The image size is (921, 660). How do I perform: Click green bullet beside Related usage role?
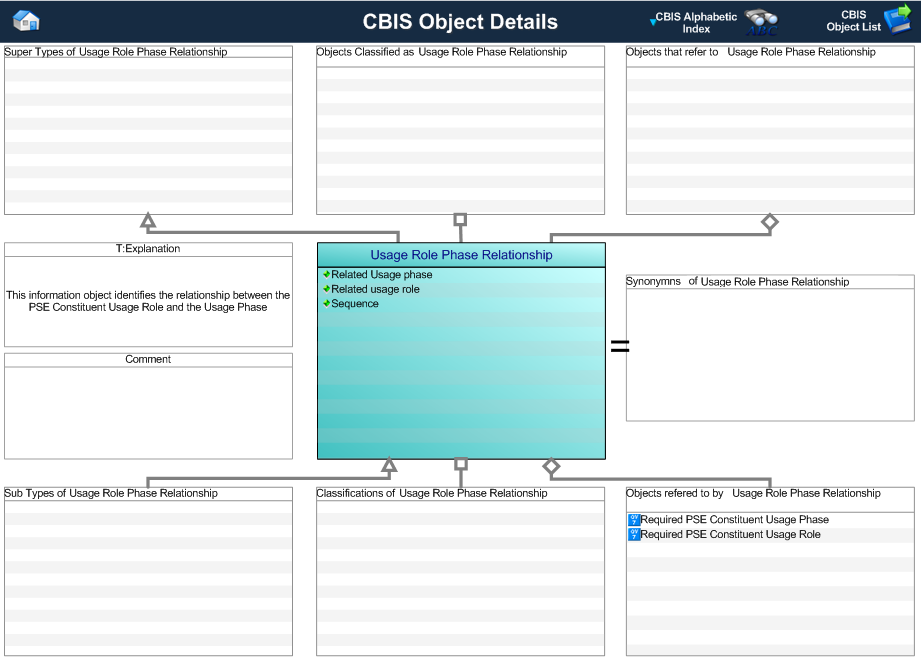click(327, 289)
